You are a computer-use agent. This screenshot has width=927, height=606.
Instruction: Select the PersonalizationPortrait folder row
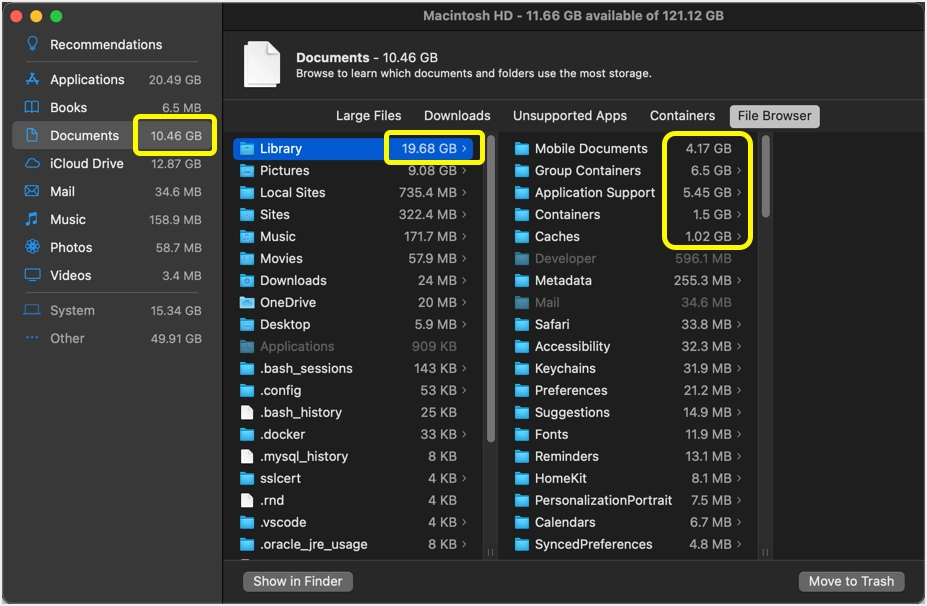(628, 500)
